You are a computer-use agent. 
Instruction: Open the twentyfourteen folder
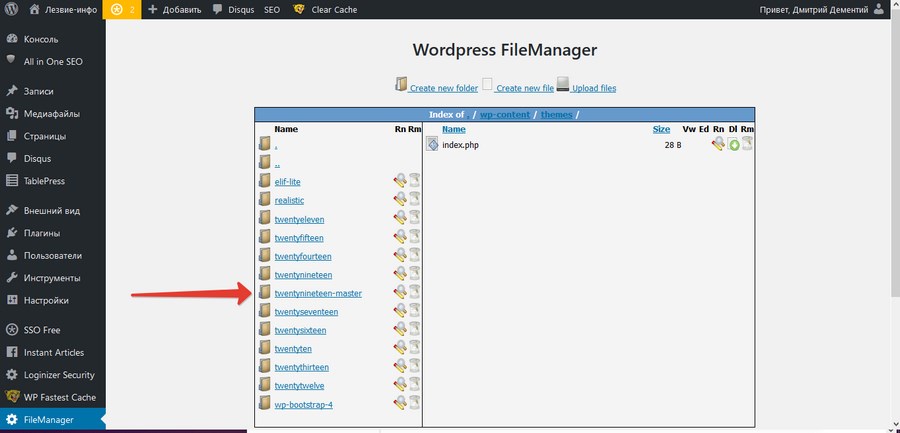(x=302, y=256)
